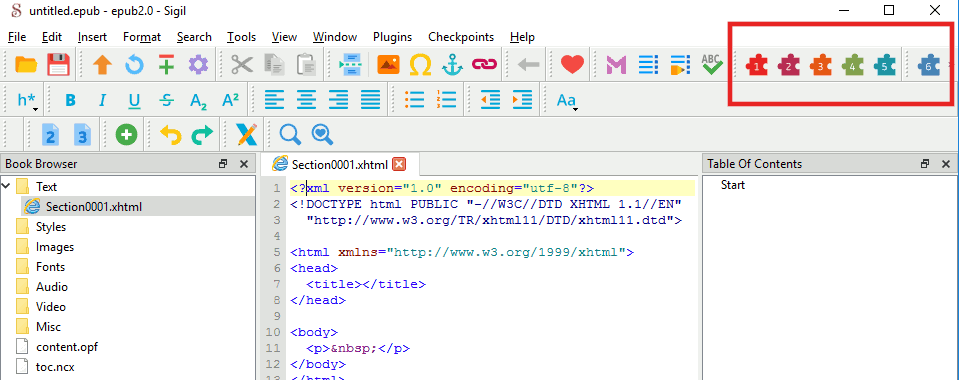Screen dimensions: 959x380
Task: Click green plus circle icon
Action: click(x=127, y=135)
